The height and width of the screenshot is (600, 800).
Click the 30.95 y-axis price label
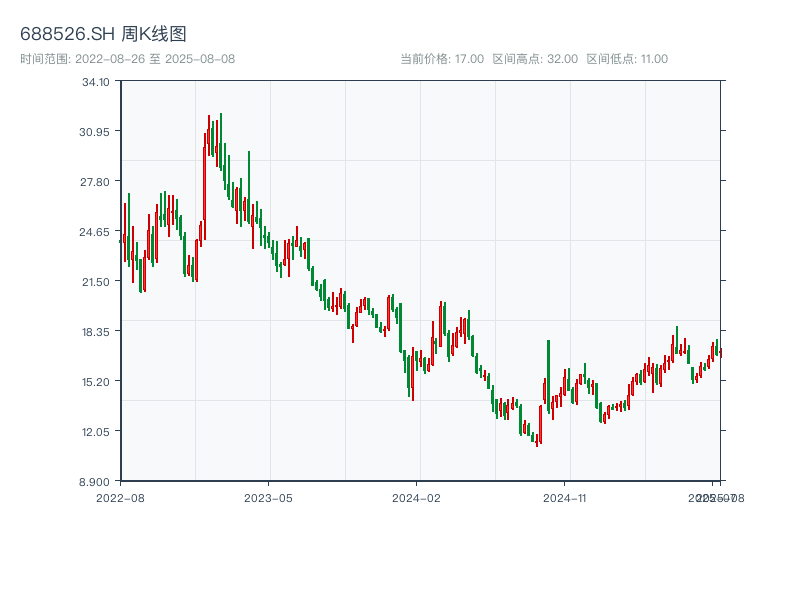[x=96, y=132]
